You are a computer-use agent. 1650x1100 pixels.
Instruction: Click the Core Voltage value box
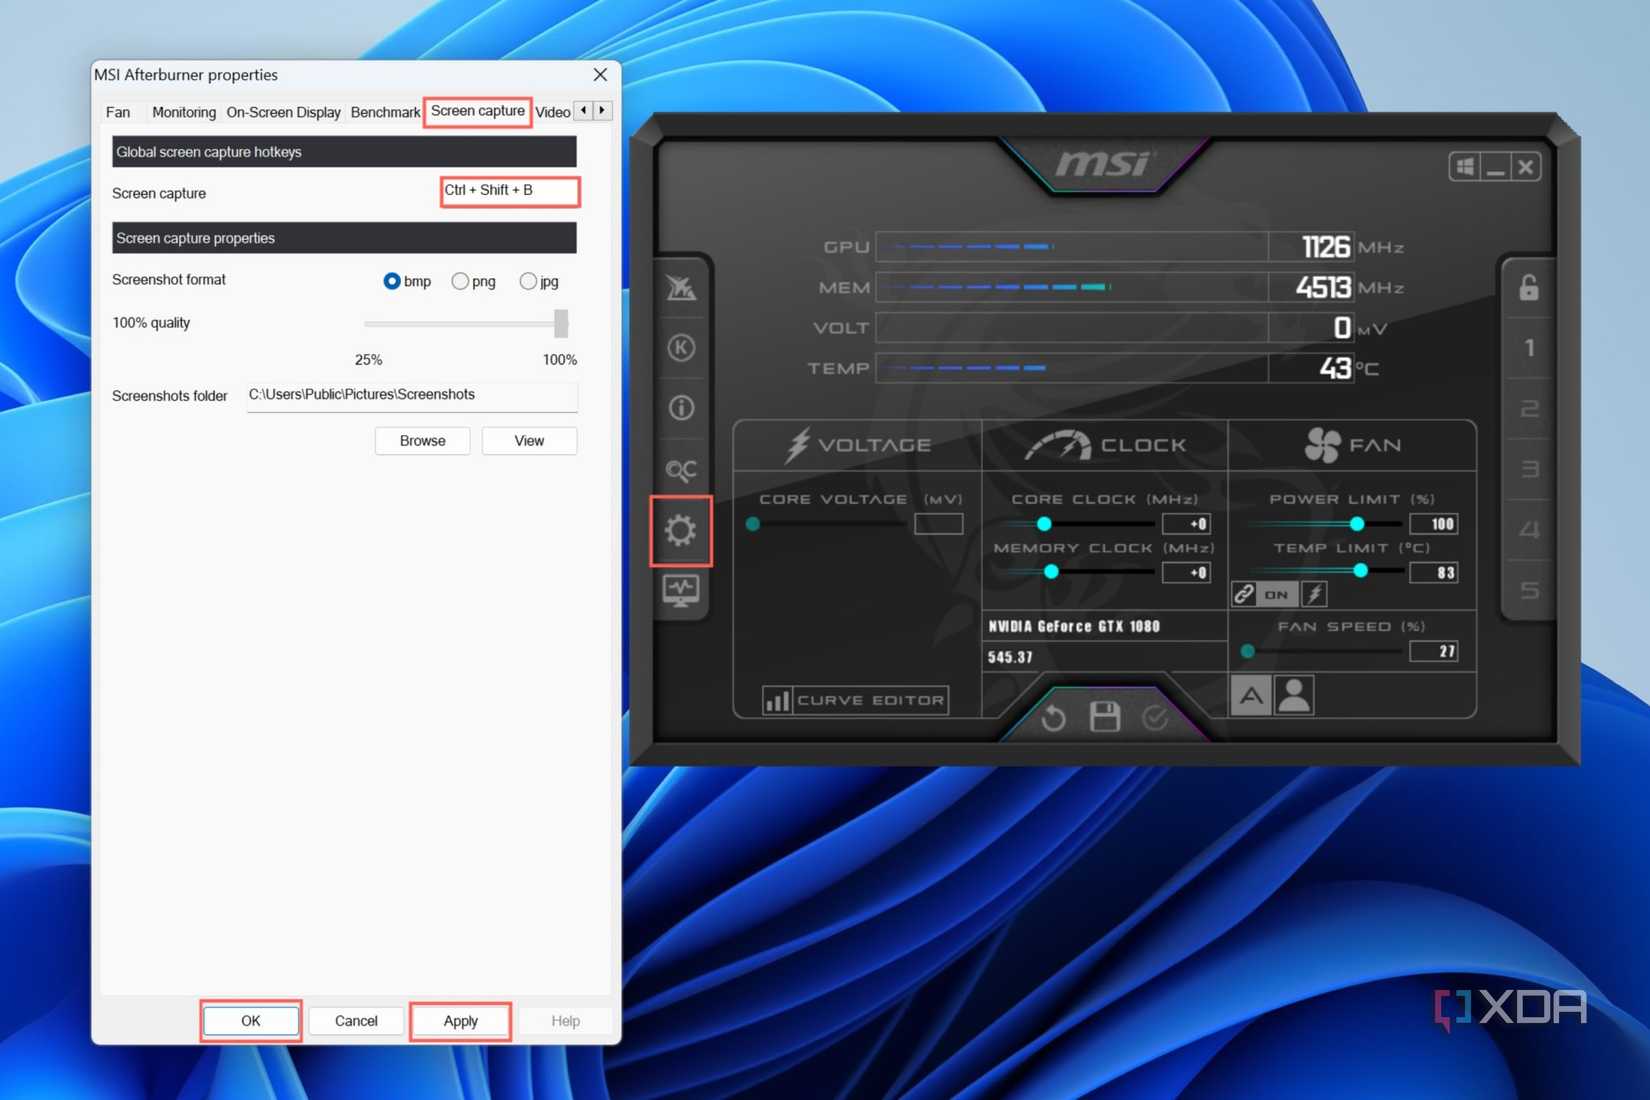939,524
